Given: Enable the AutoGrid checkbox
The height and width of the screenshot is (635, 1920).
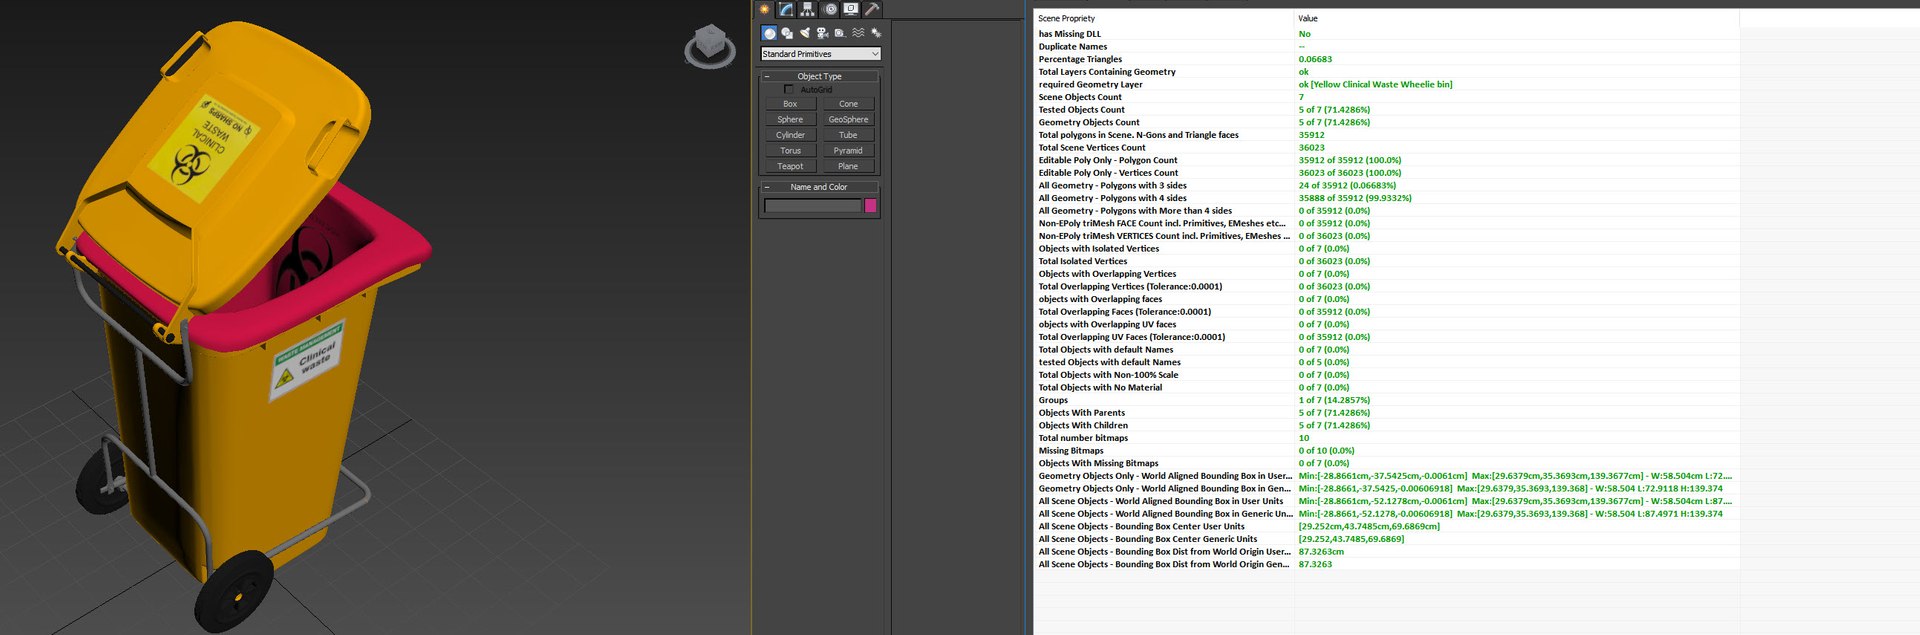Looking at the screenshot, I should point(788,90).
